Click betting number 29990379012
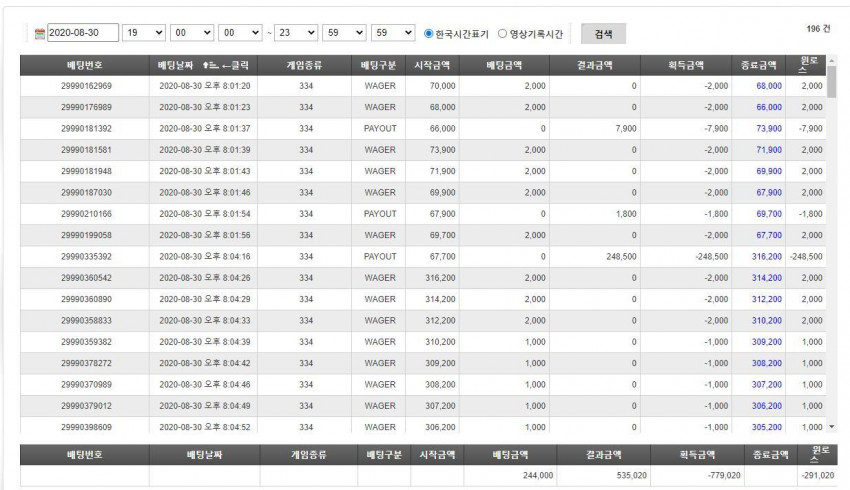The height and width of the screenshot is (490, 850). (x=86, y=406)
